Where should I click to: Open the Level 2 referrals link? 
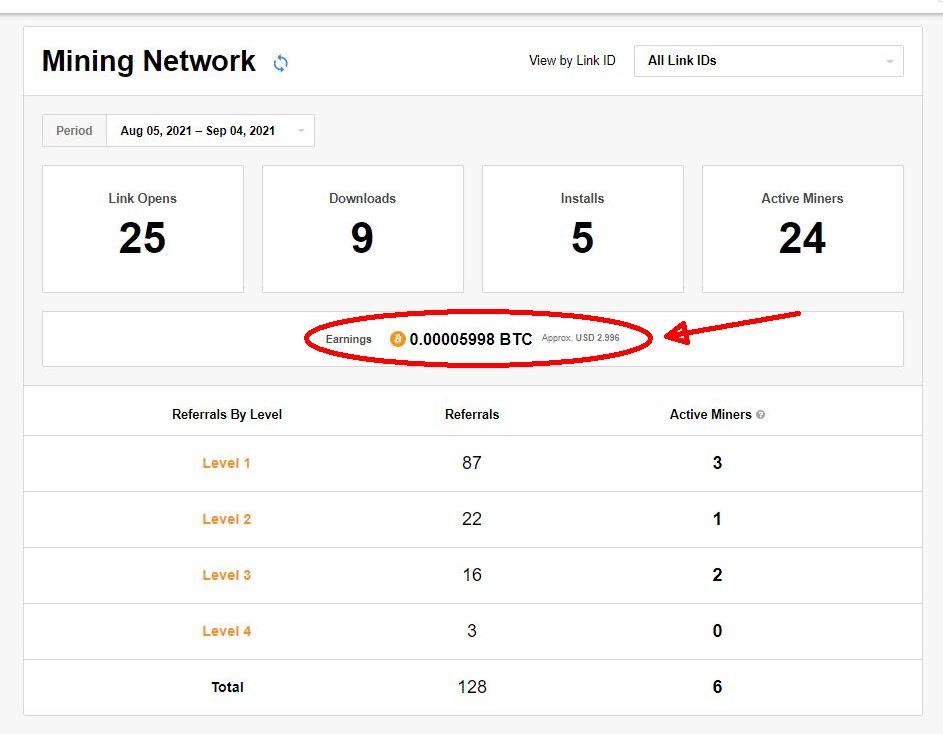coord(226,519)
